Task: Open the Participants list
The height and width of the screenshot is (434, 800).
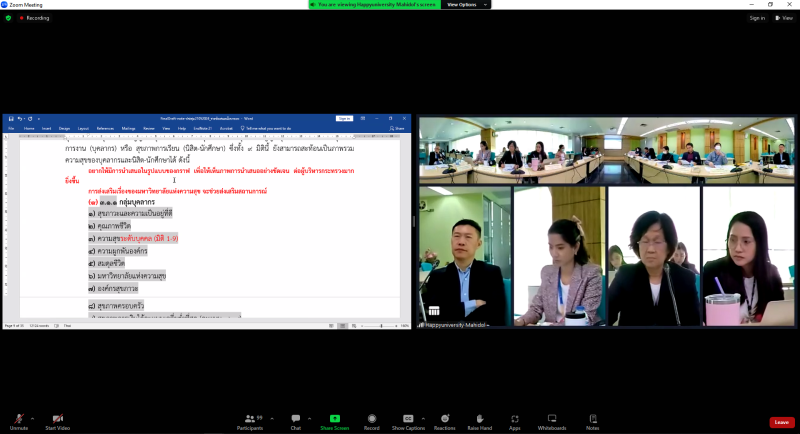Action: pyautogui.click(x=250, y=422)
